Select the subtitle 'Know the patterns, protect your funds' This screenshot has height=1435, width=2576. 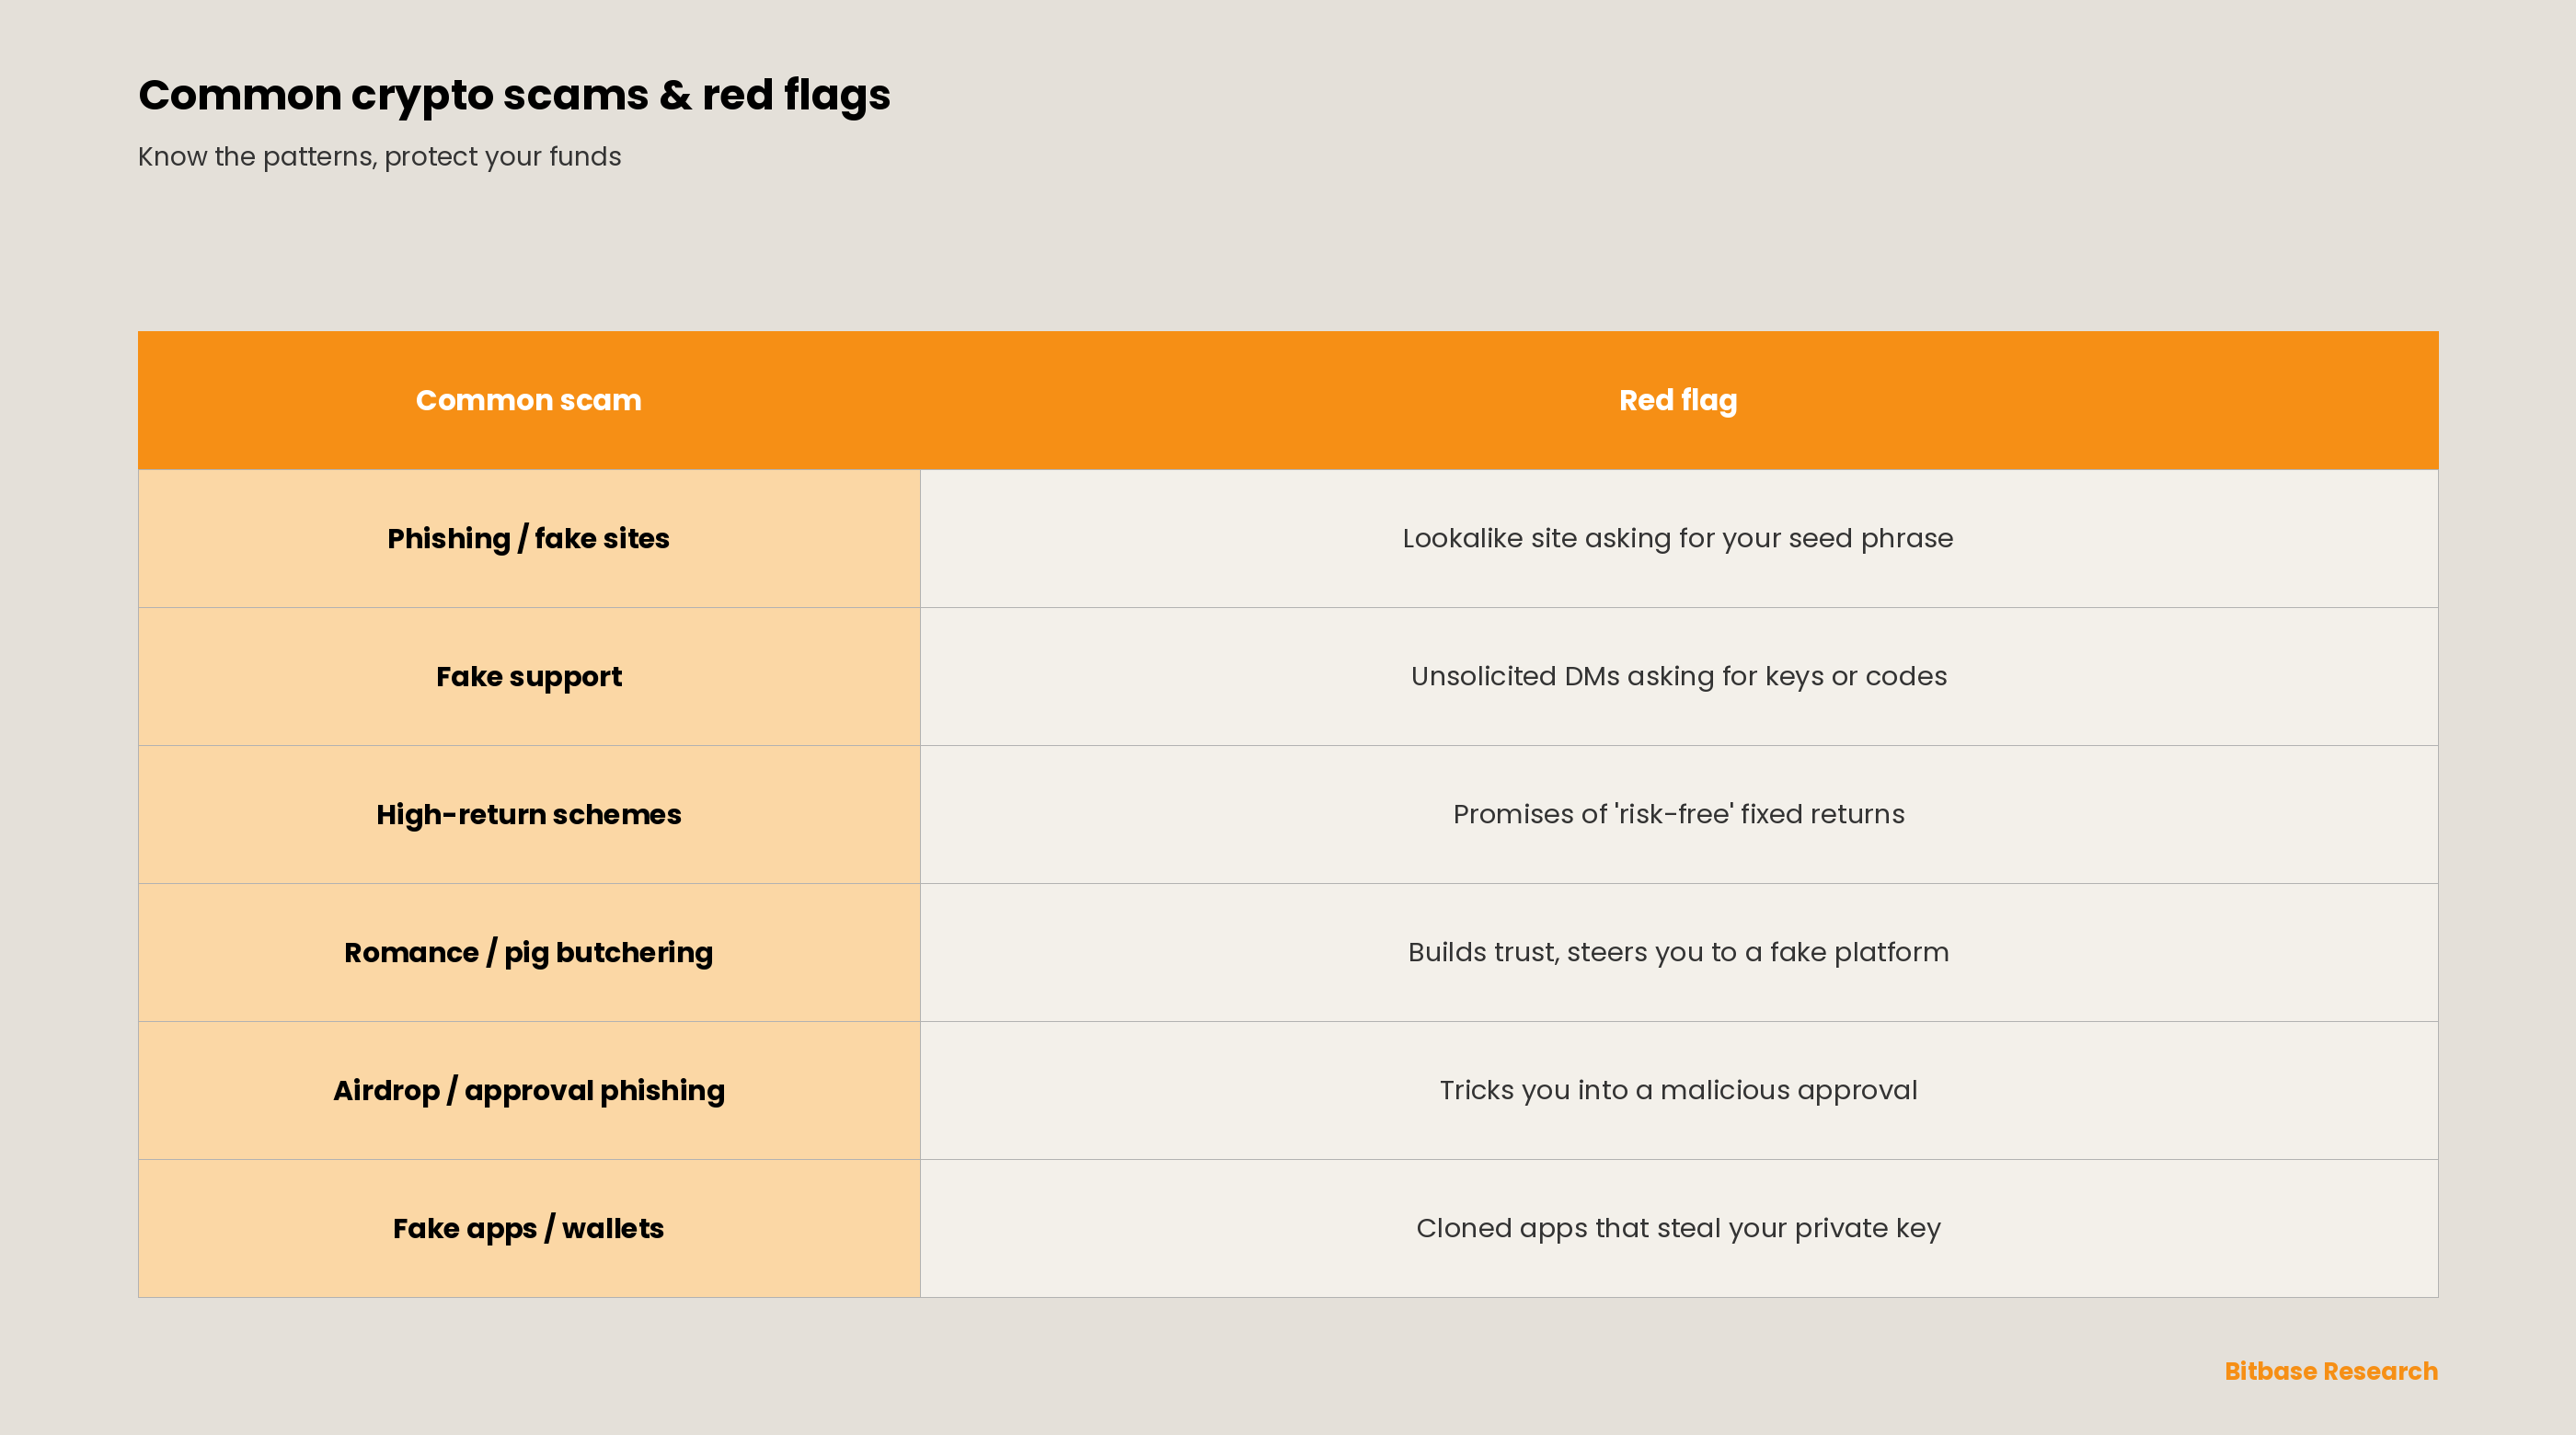click(x=379, y=157)
